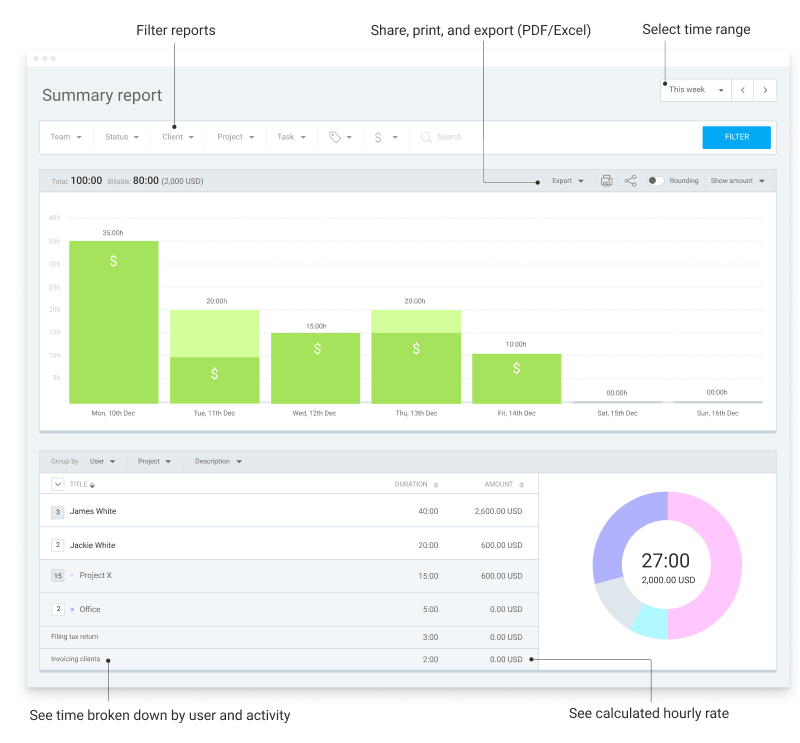
Task: Click the print report icon
Action: (x=606, y=181)
